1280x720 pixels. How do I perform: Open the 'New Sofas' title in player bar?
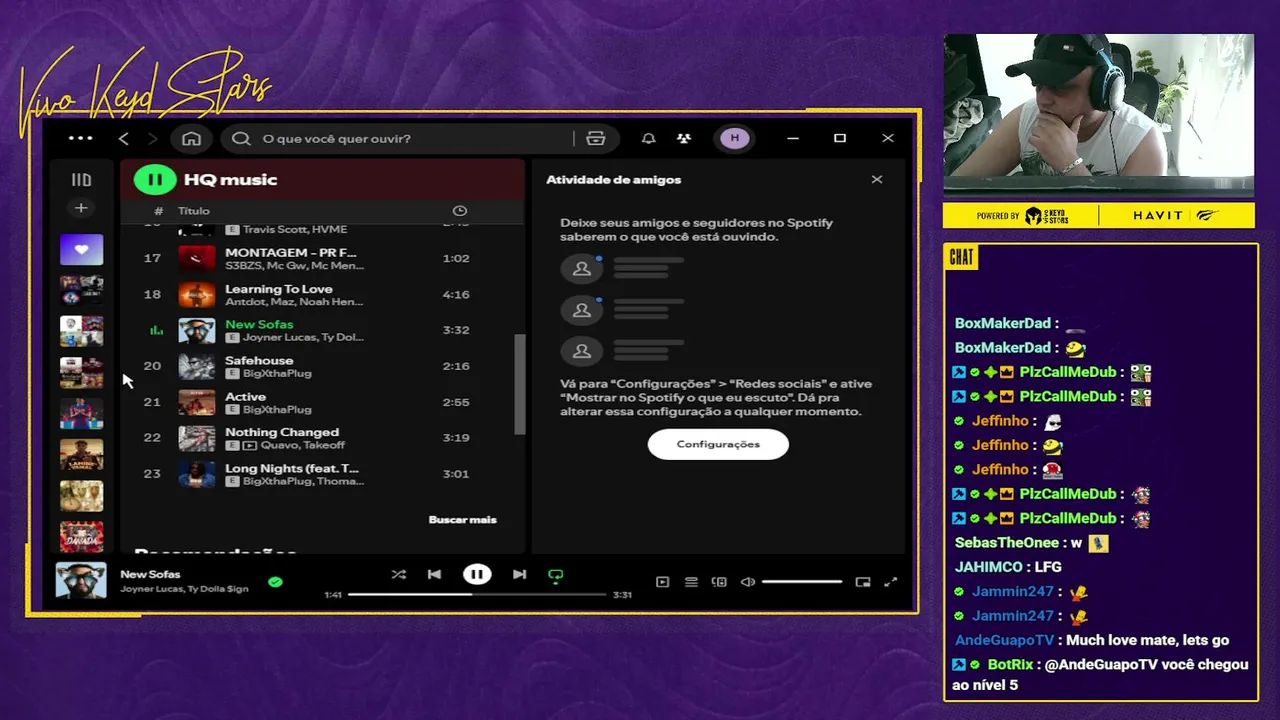click(150, 574)
